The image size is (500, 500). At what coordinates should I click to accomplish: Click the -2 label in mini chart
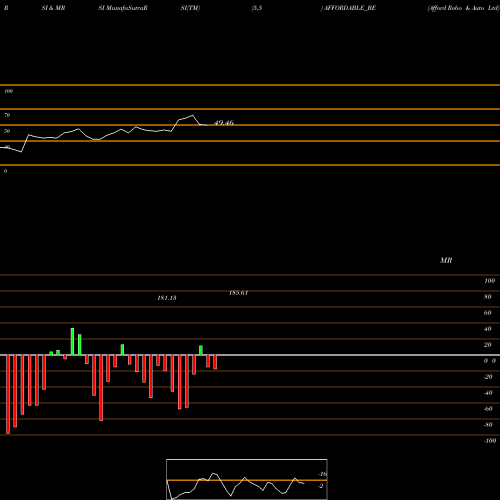click(321, 486)
